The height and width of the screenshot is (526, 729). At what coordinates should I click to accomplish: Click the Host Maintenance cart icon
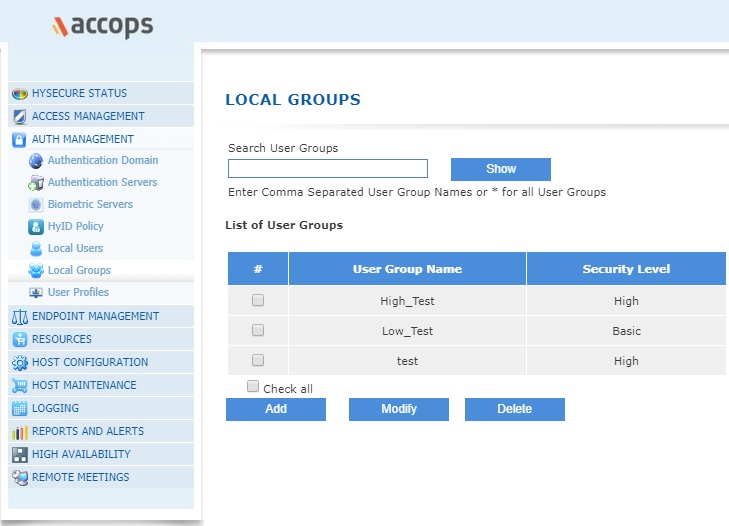coord(20,386)
